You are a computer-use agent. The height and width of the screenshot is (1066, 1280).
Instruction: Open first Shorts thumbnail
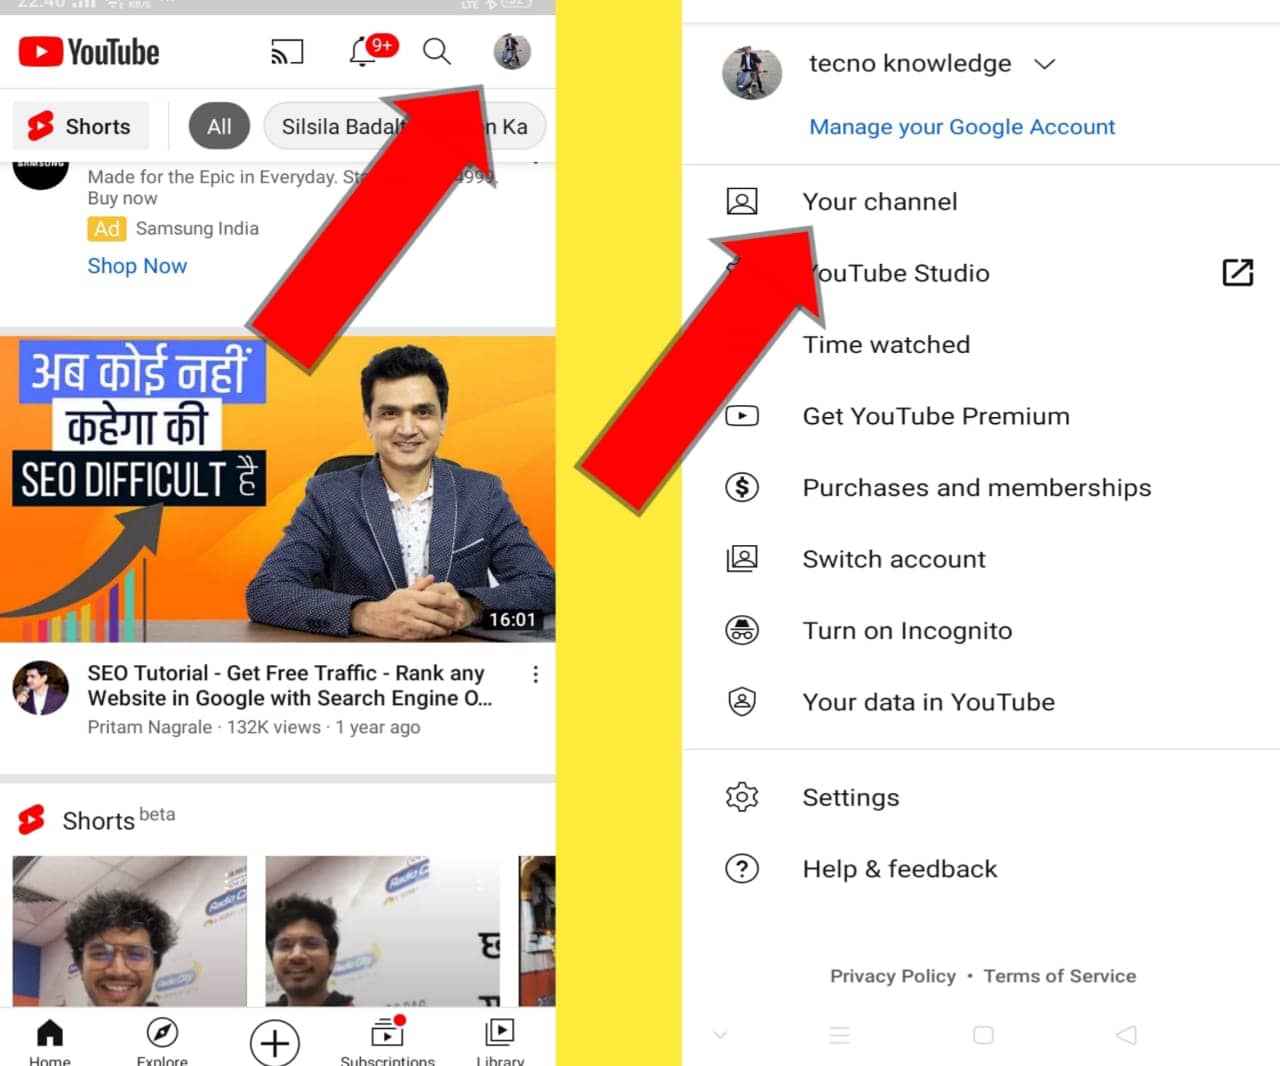coord(130,931)
